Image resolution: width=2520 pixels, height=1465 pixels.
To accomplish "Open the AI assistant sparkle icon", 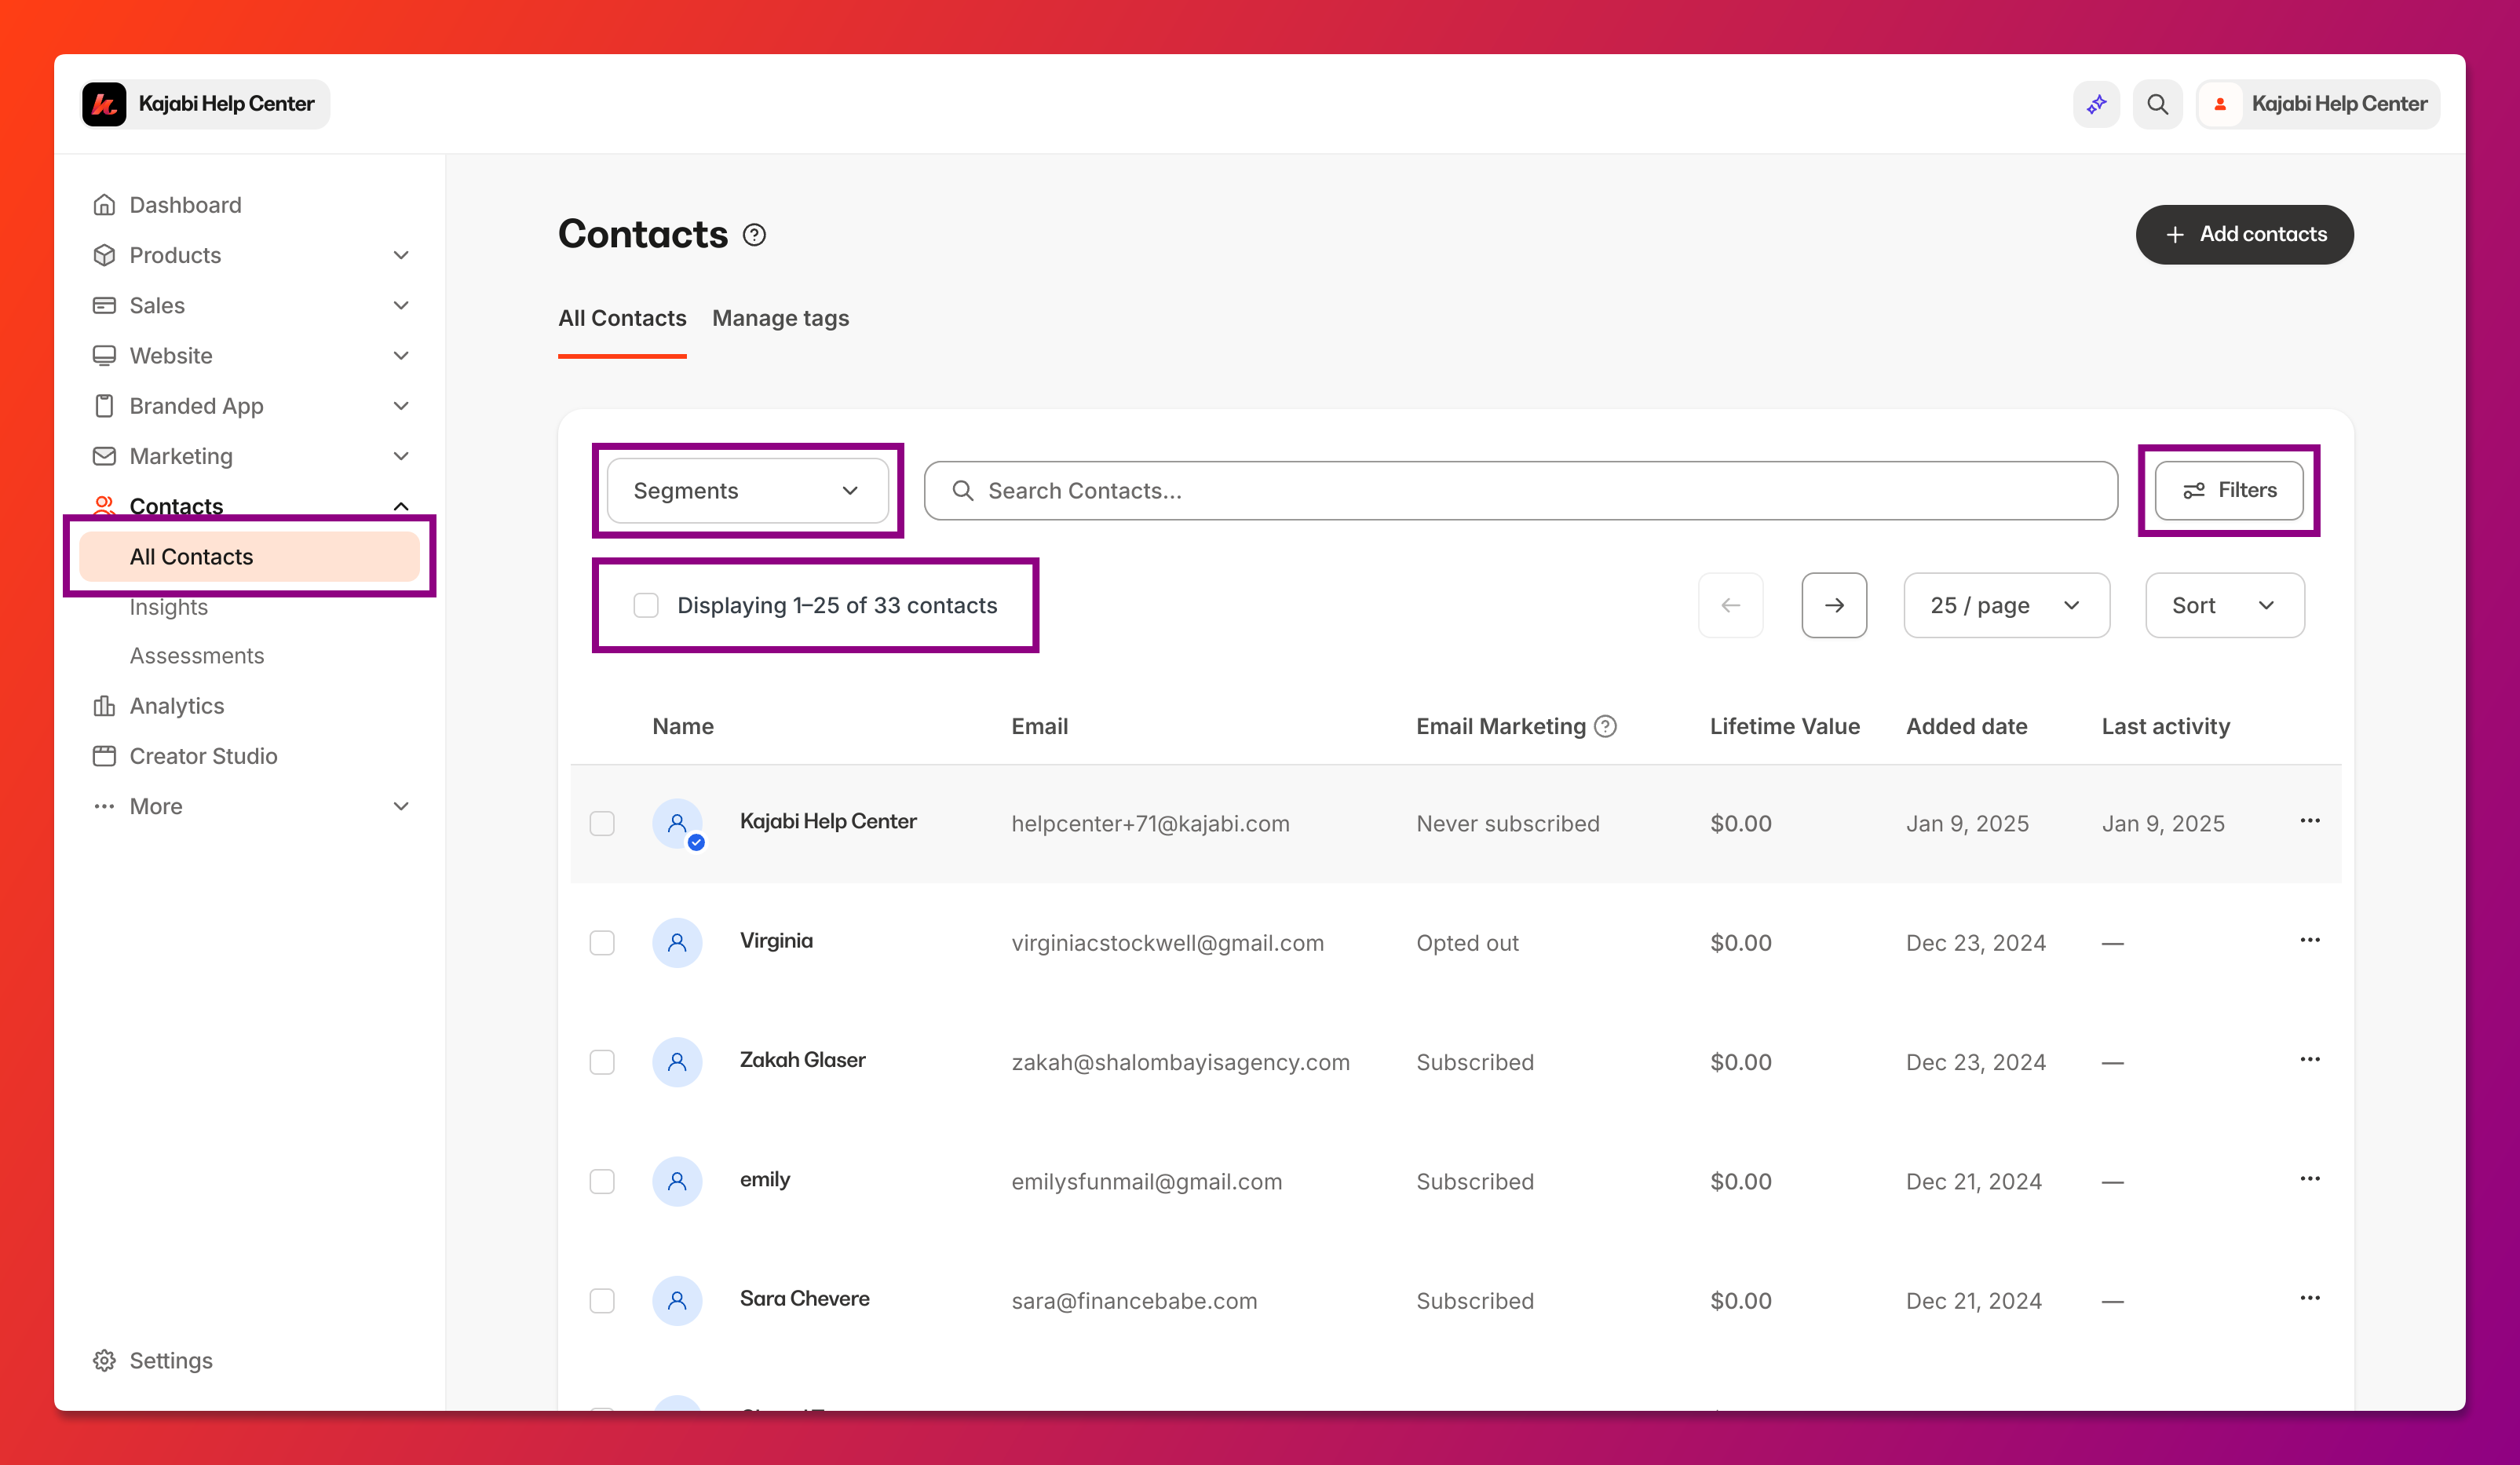I will point(2096,104).
